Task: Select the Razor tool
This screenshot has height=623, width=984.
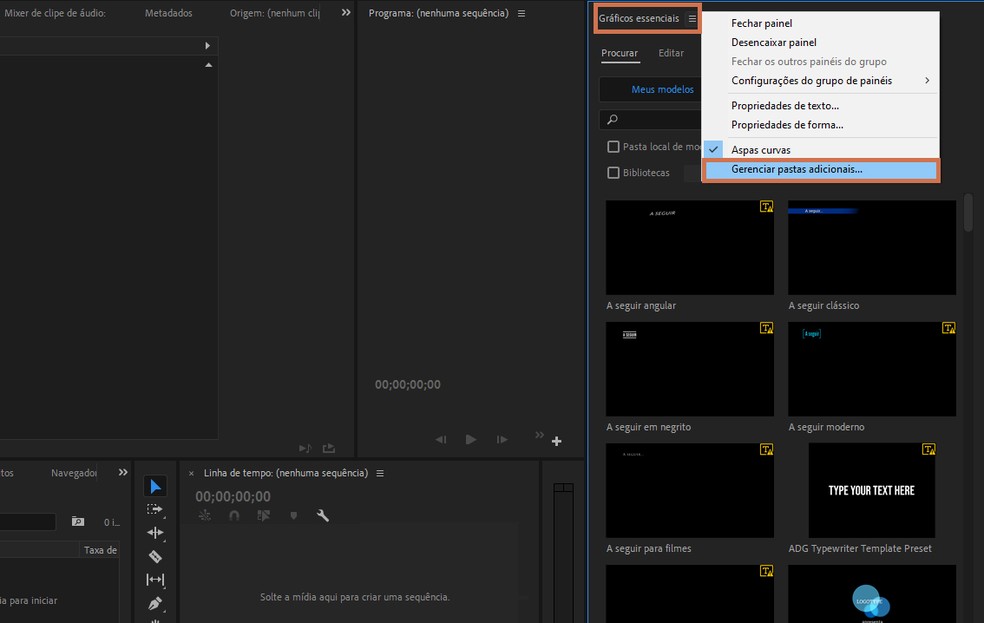Action: 155,556
